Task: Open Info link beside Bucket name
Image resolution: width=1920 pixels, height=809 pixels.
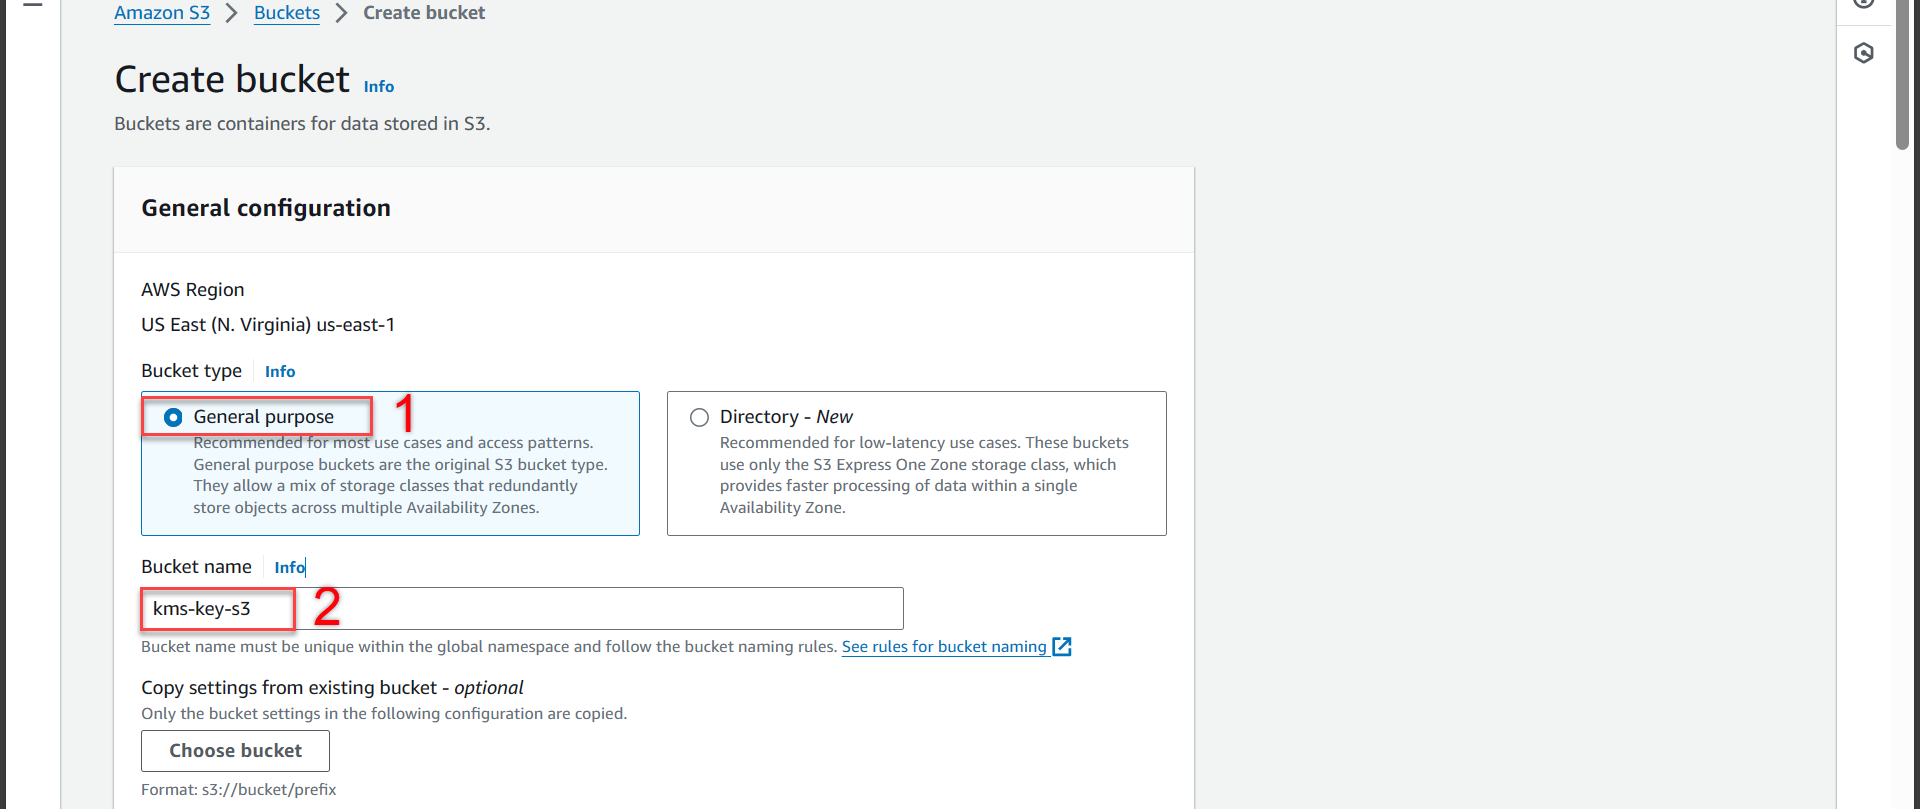Action: click(289, 568)
